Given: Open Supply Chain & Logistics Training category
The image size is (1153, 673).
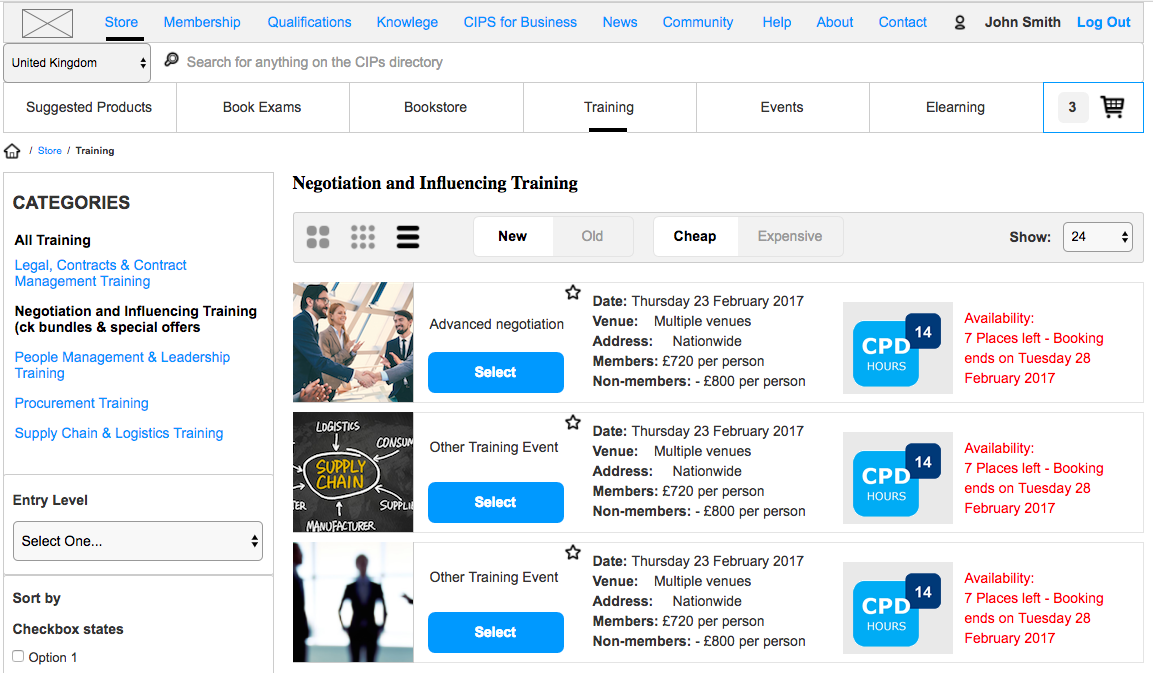Looking at the screenshot, I should pyautogui.click(x=118, y=433).
